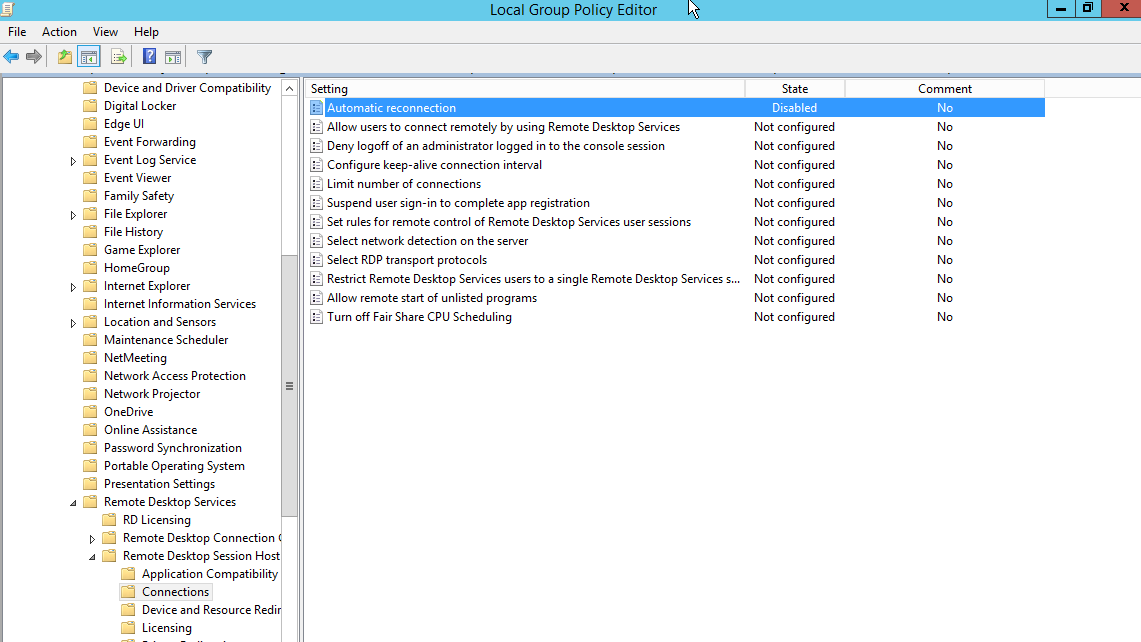Image resolution: width=1141 pixels, height=642 pixels.
Task: Click the tree pane vertical scrollbar thumb
Action: [x=289, y=386]
